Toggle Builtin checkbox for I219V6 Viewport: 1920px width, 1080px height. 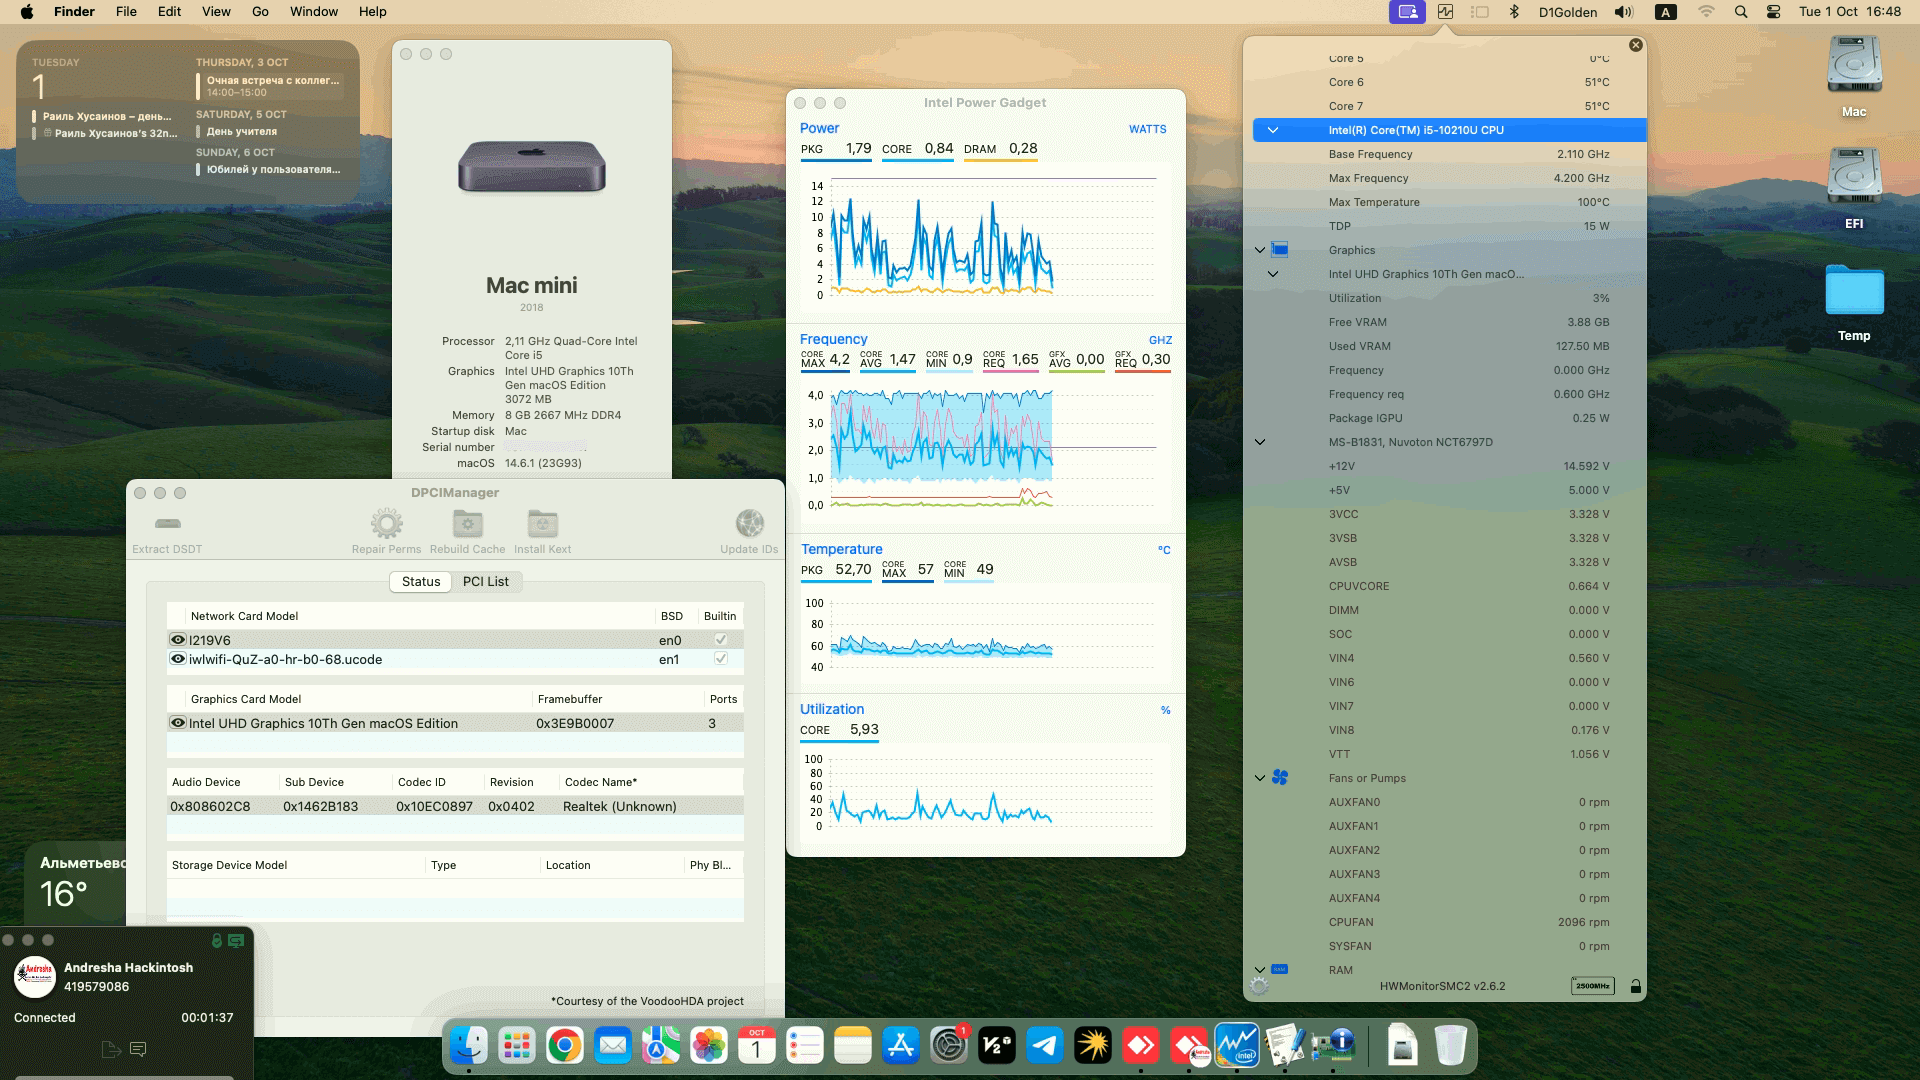(721, 640)
